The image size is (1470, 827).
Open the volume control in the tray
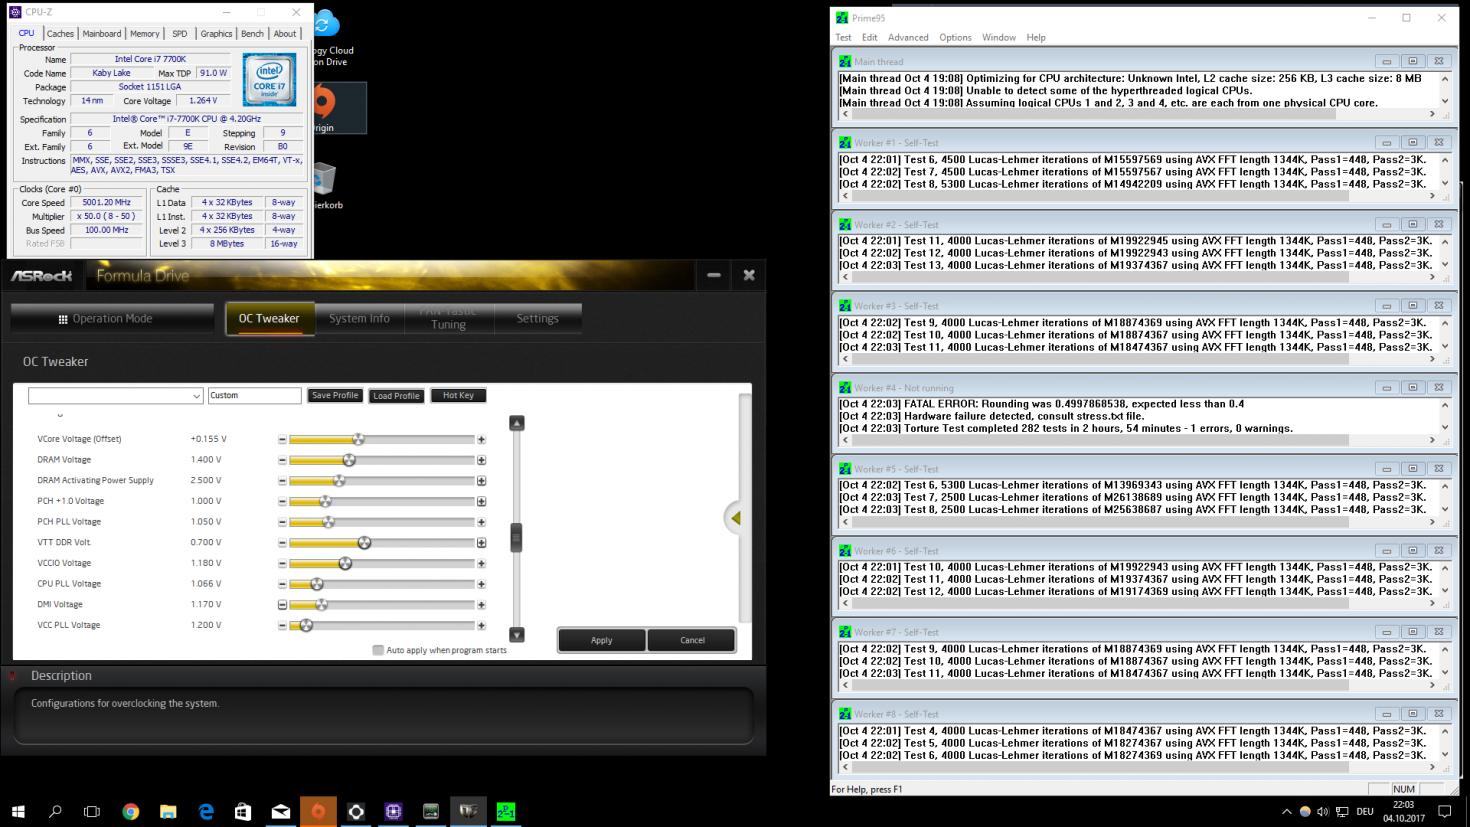(1323, 811)
